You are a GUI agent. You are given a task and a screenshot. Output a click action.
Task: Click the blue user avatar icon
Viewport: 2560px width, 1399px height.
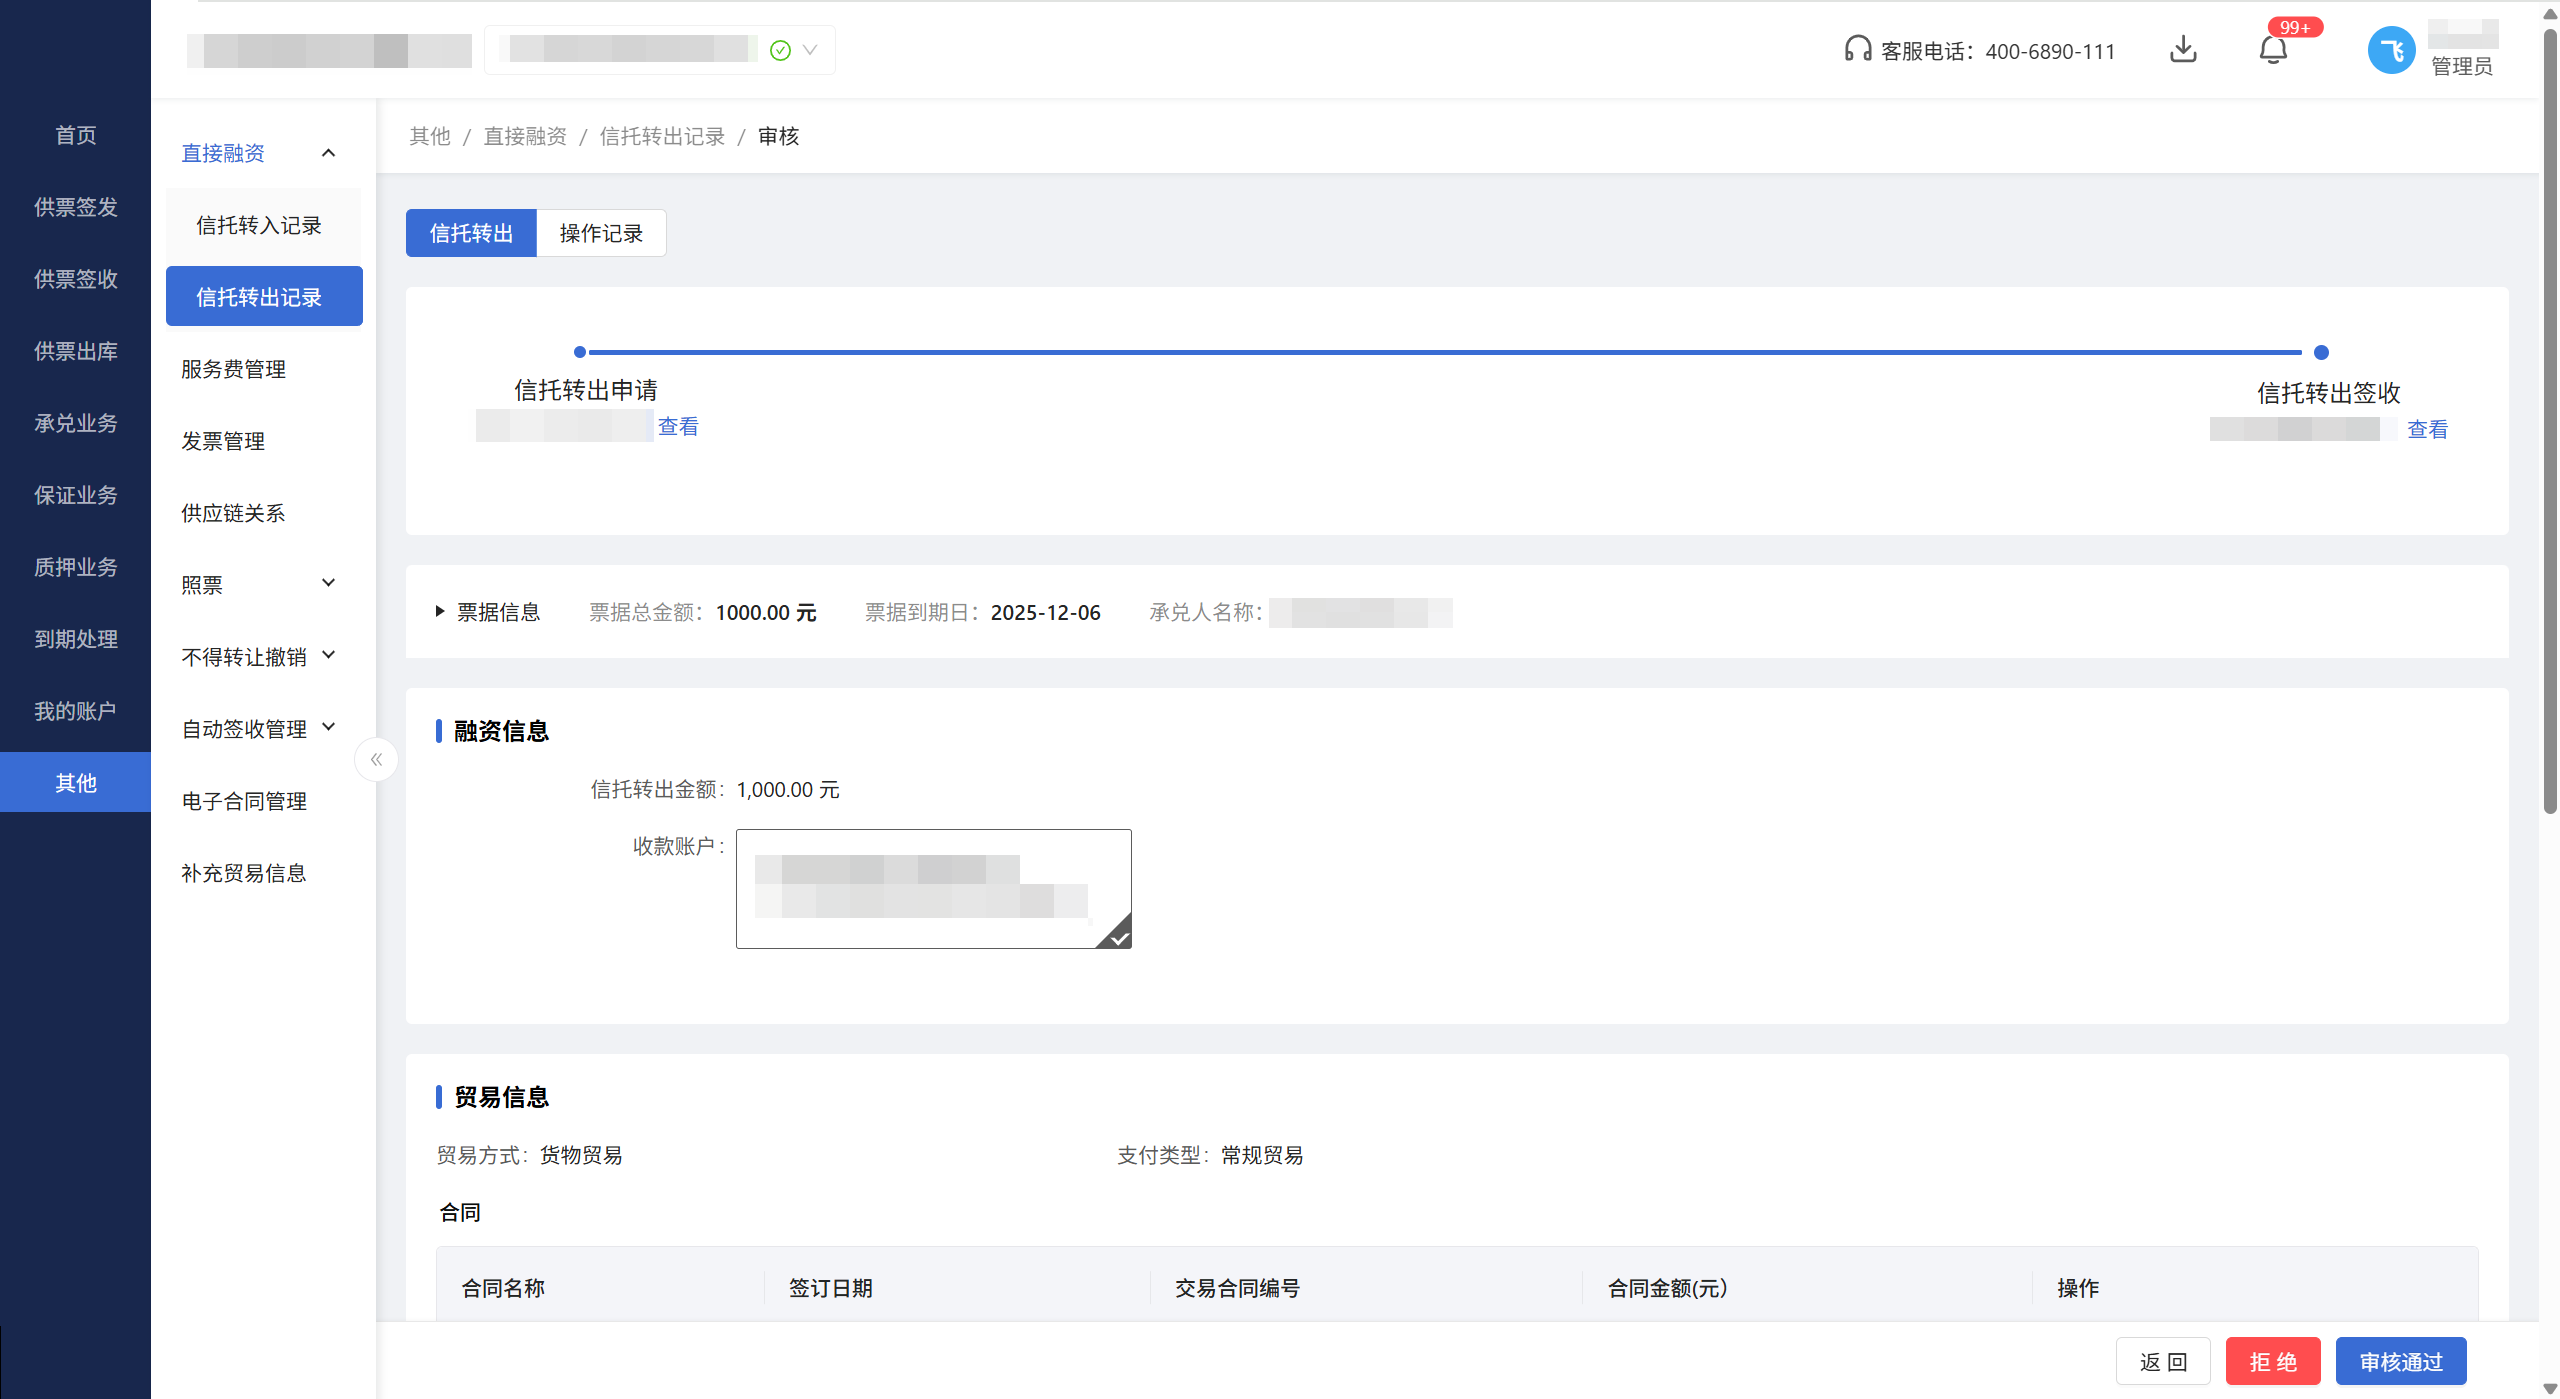(2391, 50)
